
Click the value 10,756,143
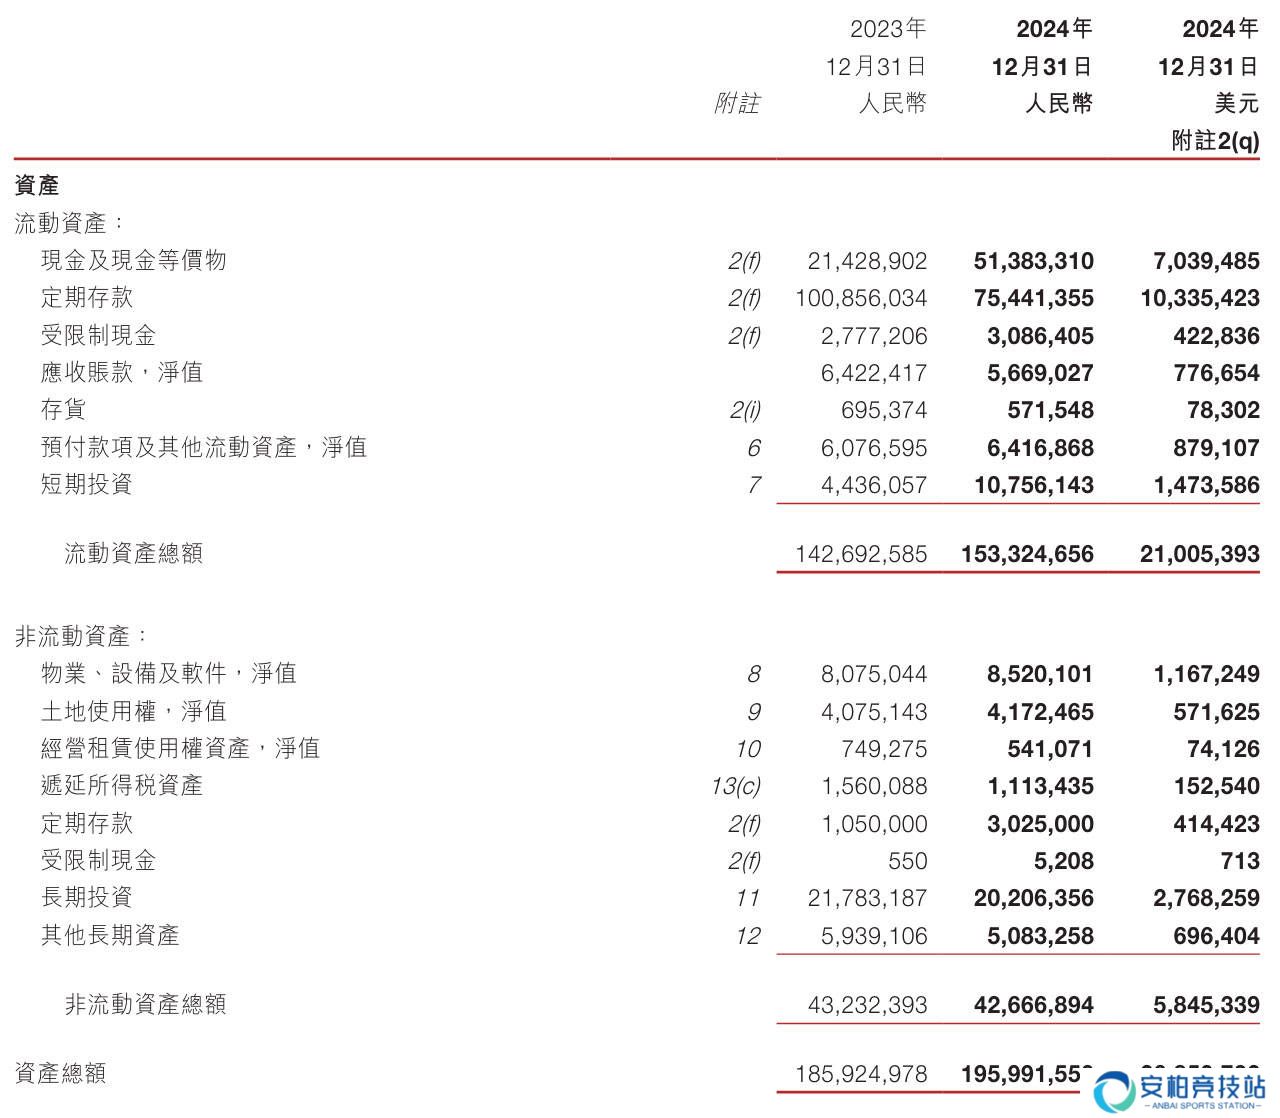click(1033, 486)
